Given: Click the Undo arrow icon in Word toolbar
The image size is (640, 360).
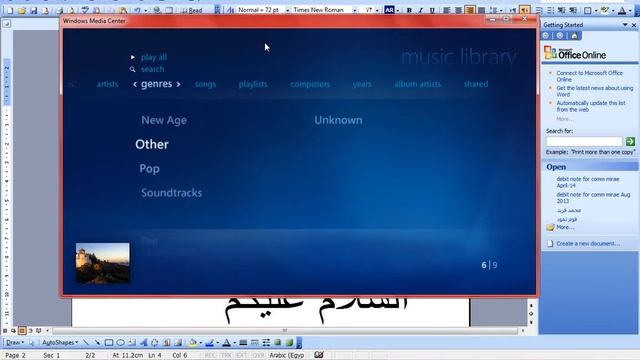Looking at the screenshot, I should click(x=138, y=10).
